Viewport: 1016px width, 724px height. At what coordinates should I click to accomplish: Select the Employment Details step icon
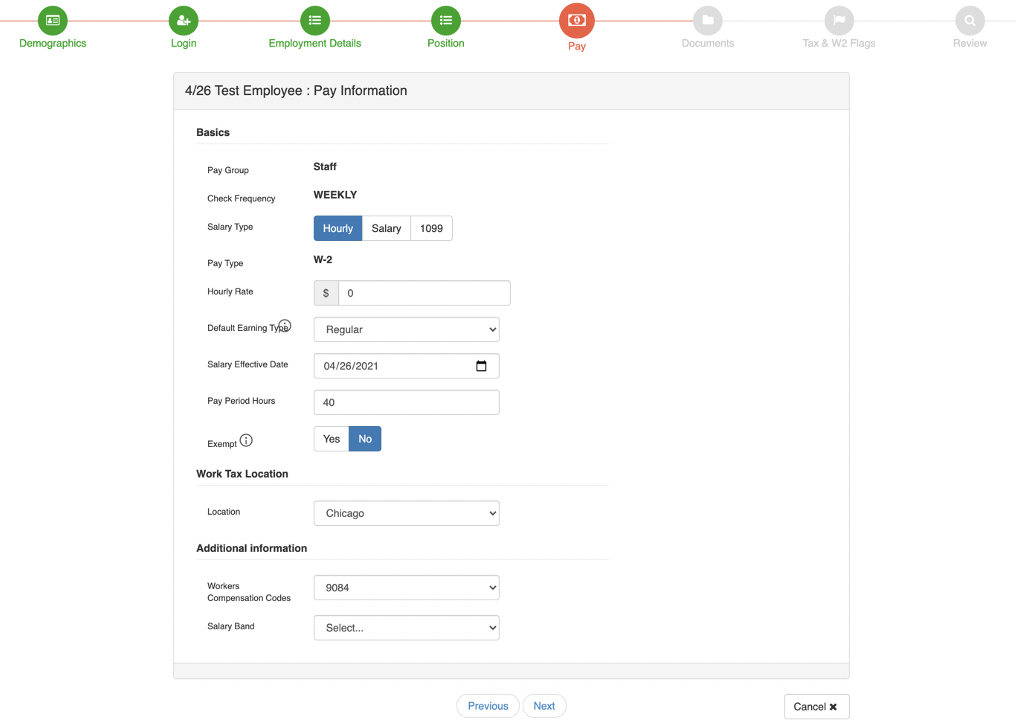314,18
